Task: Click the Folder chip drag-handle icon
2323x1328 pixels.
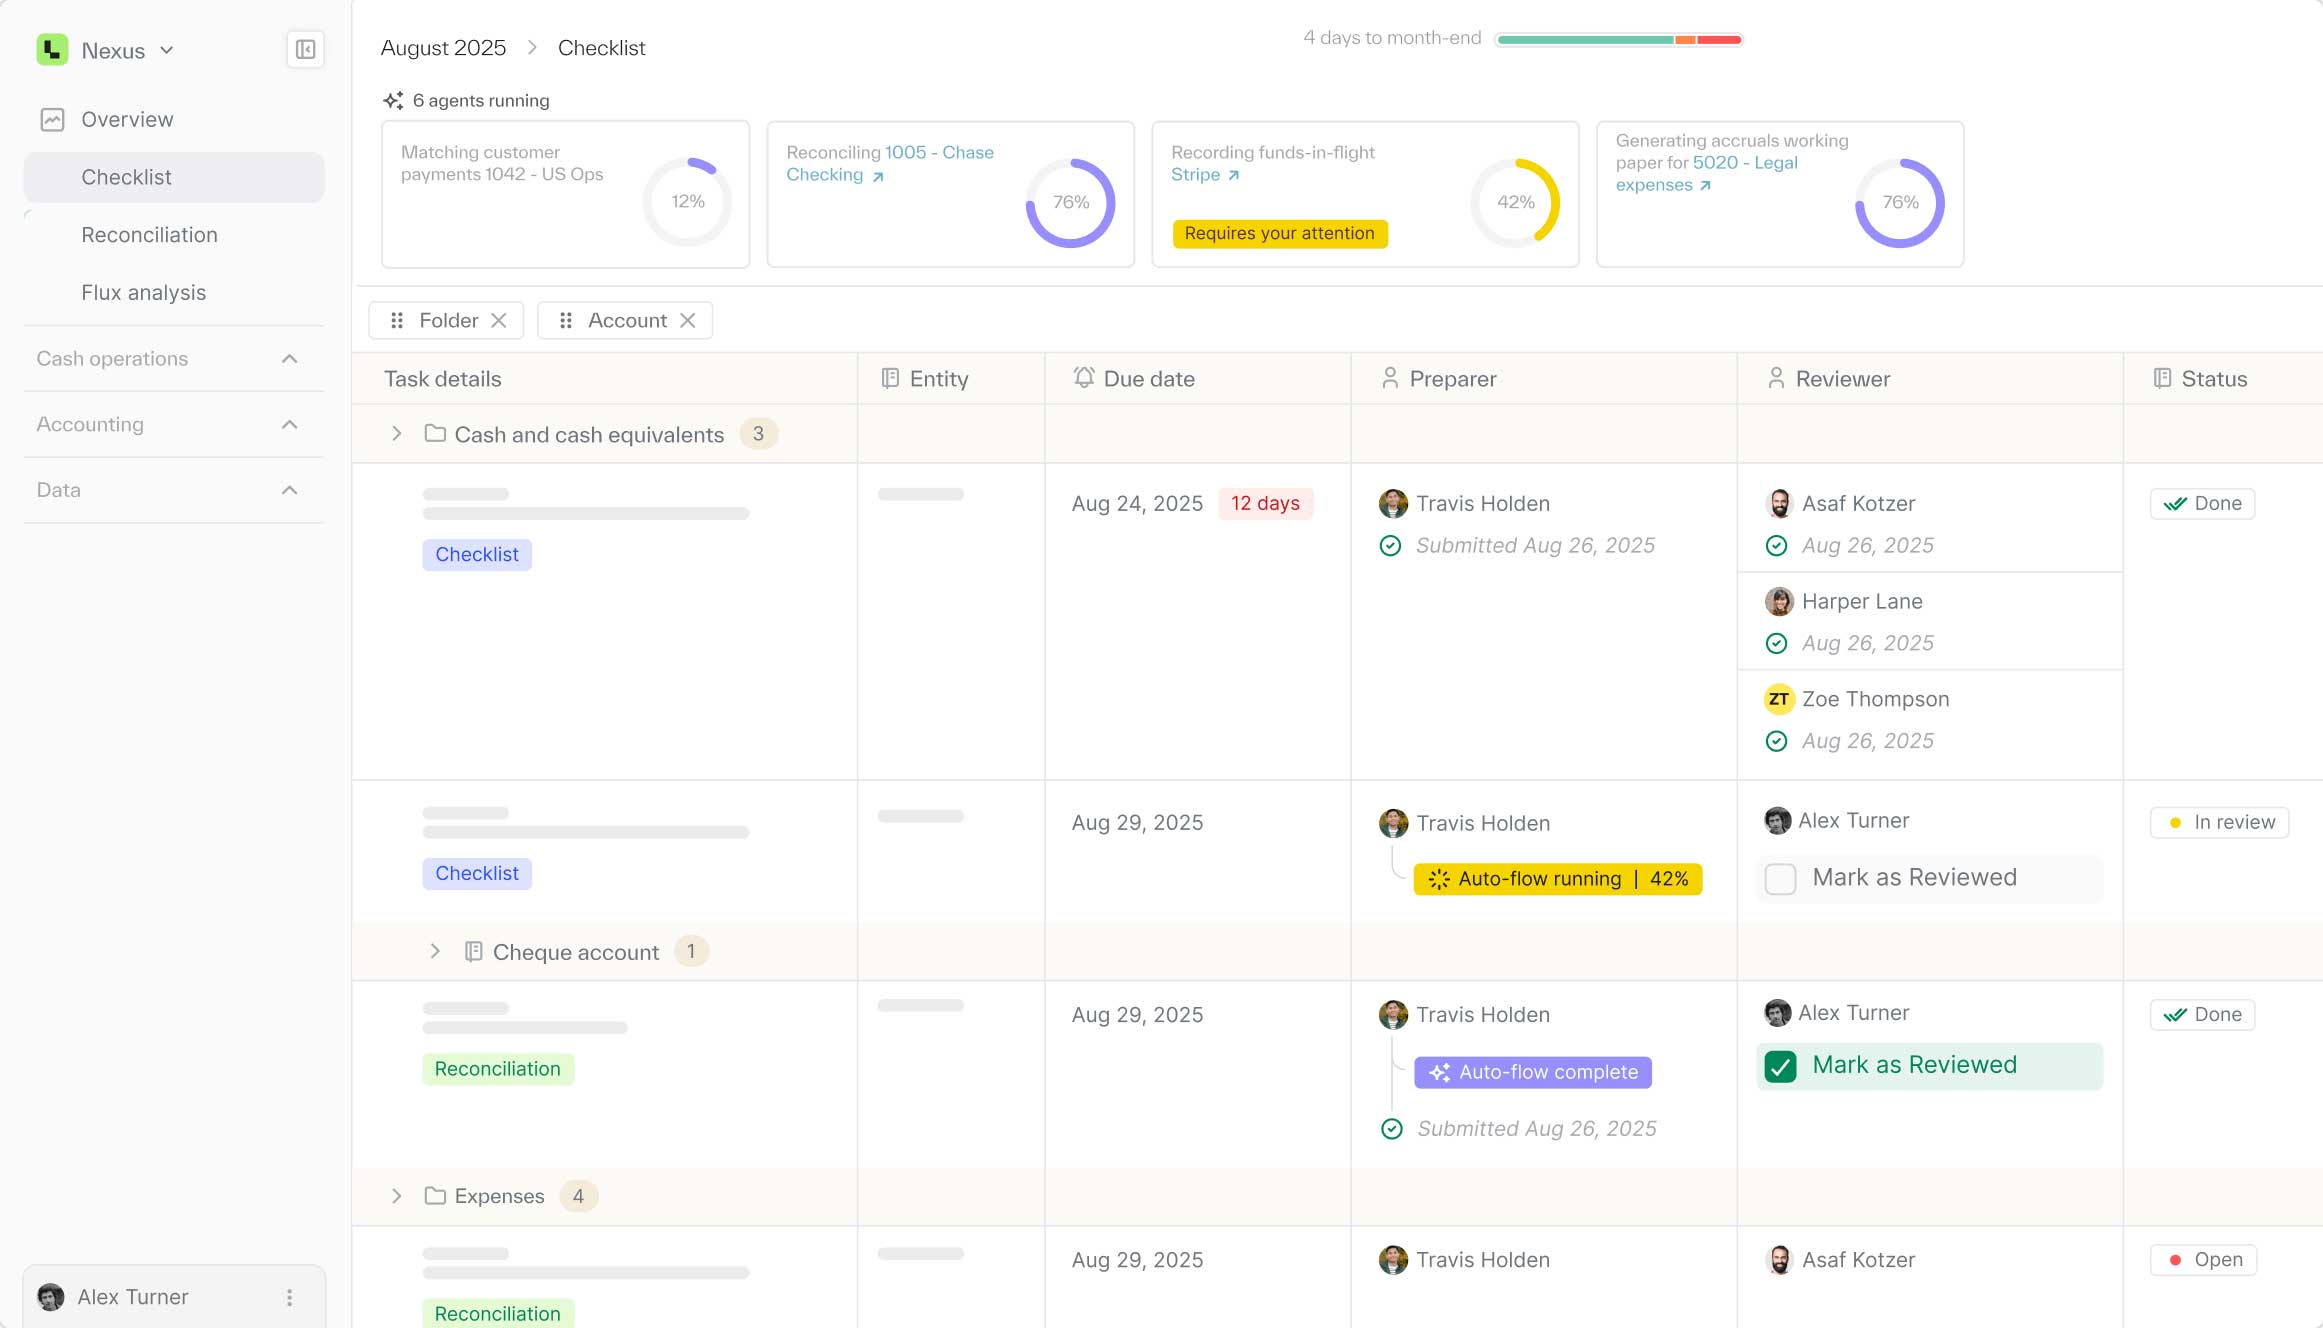Action: (397, 320)
